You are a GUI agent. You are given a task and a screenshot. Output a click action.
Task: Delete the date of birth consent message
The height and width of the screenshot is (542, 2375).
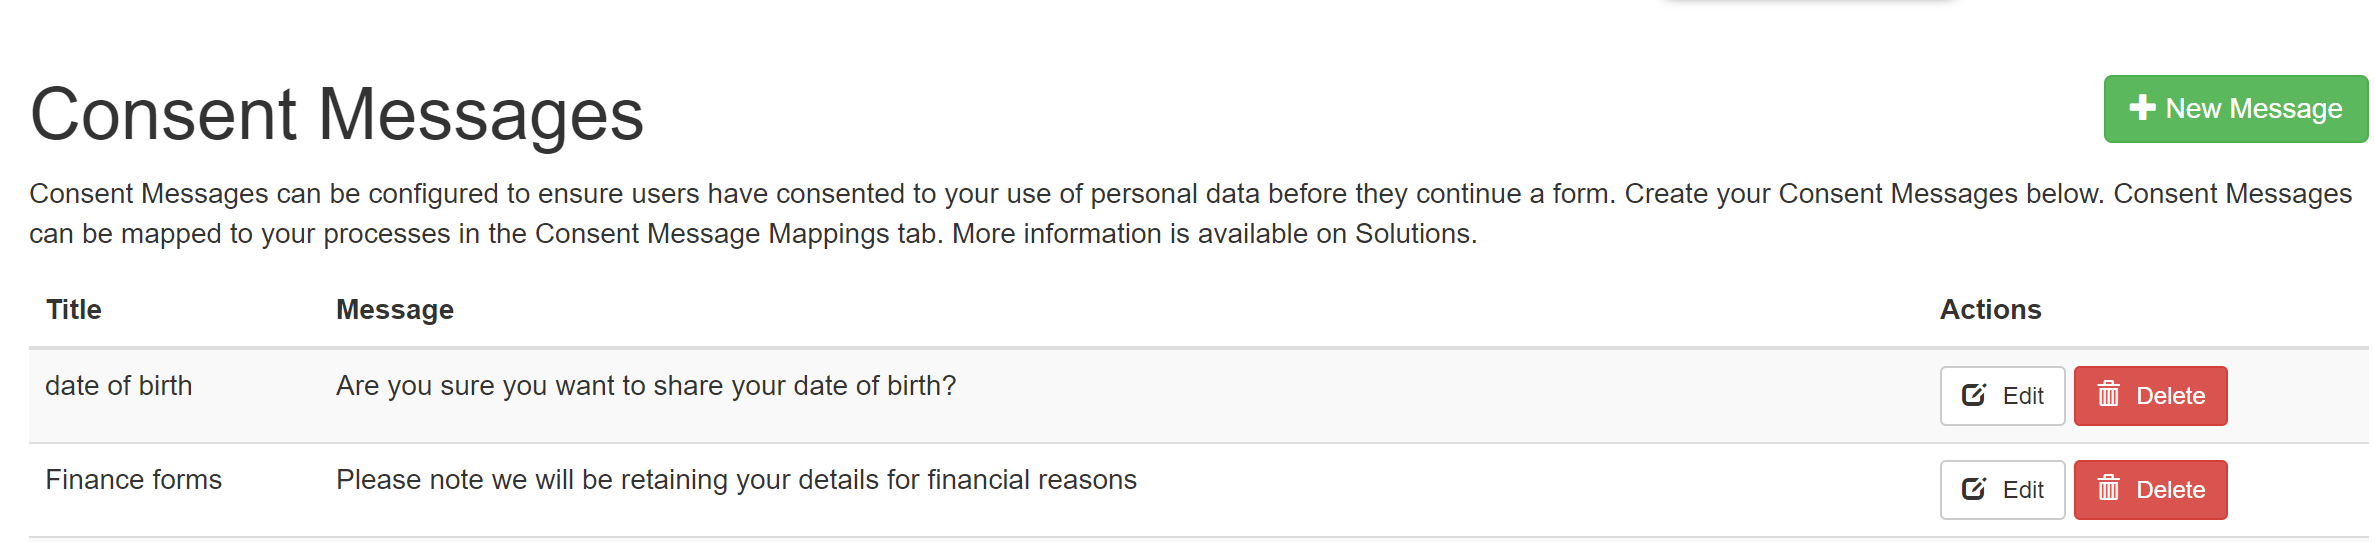(x=2150, y=395)
